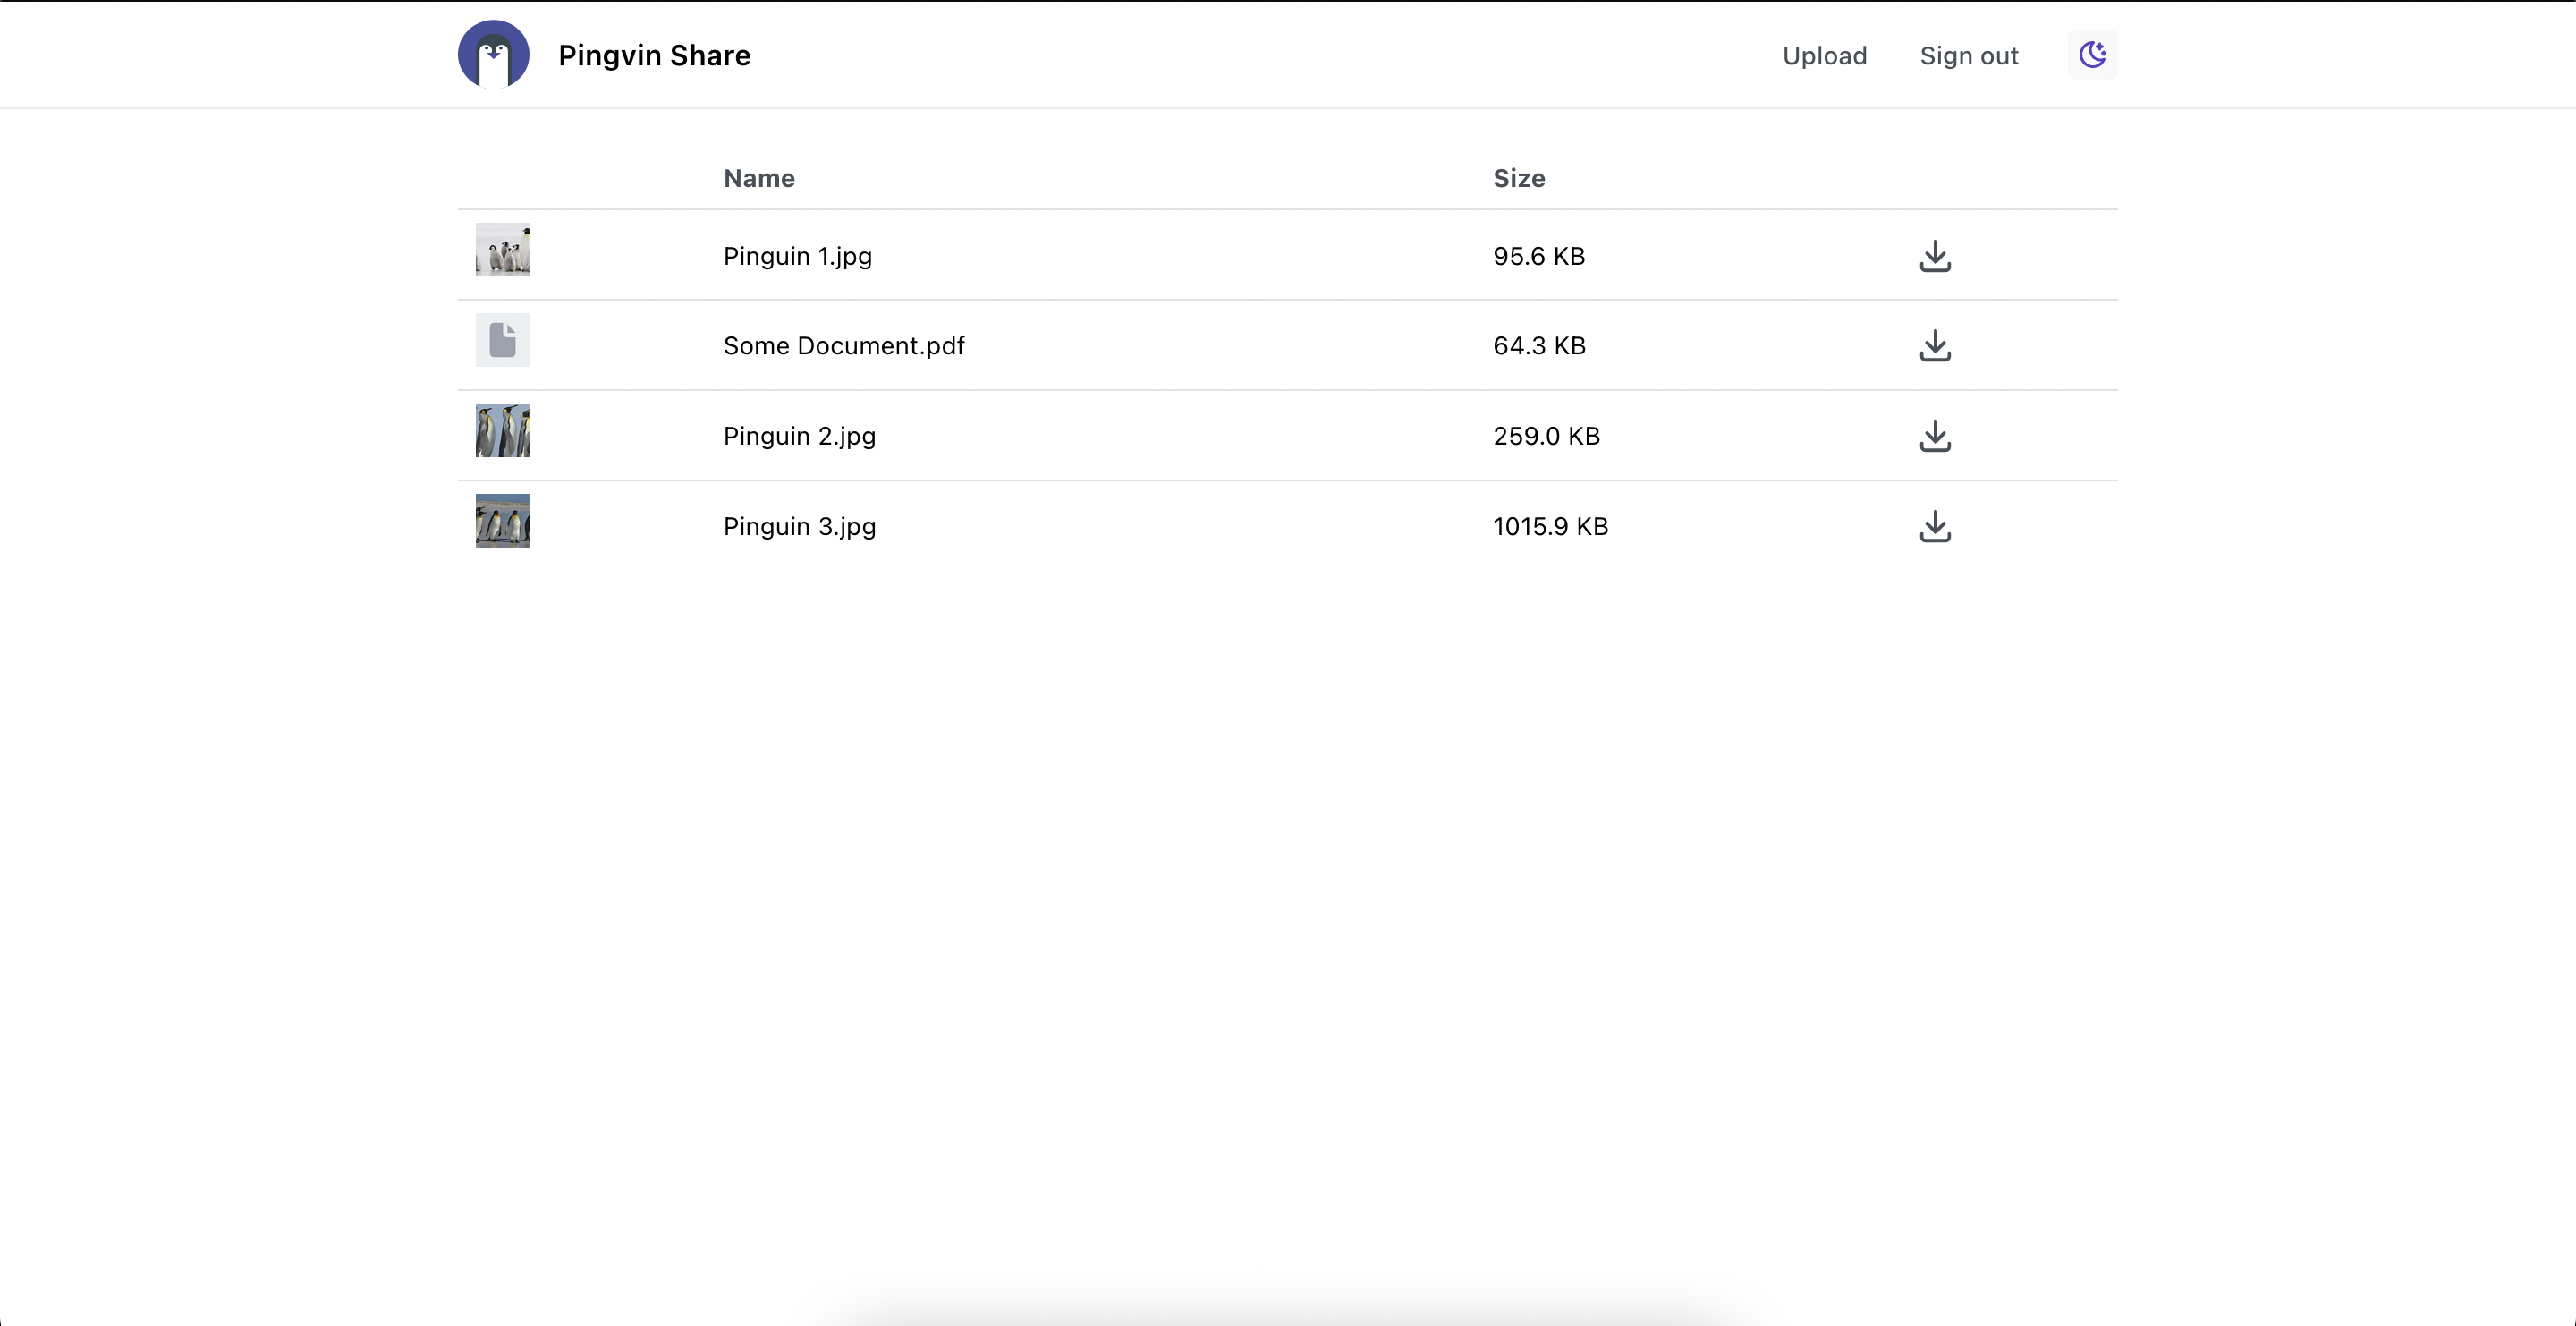The height and width of the screenshot is (1326, 2576).
Task: Select the Pinguin 1.jpg file name
Action: (797, 256)
